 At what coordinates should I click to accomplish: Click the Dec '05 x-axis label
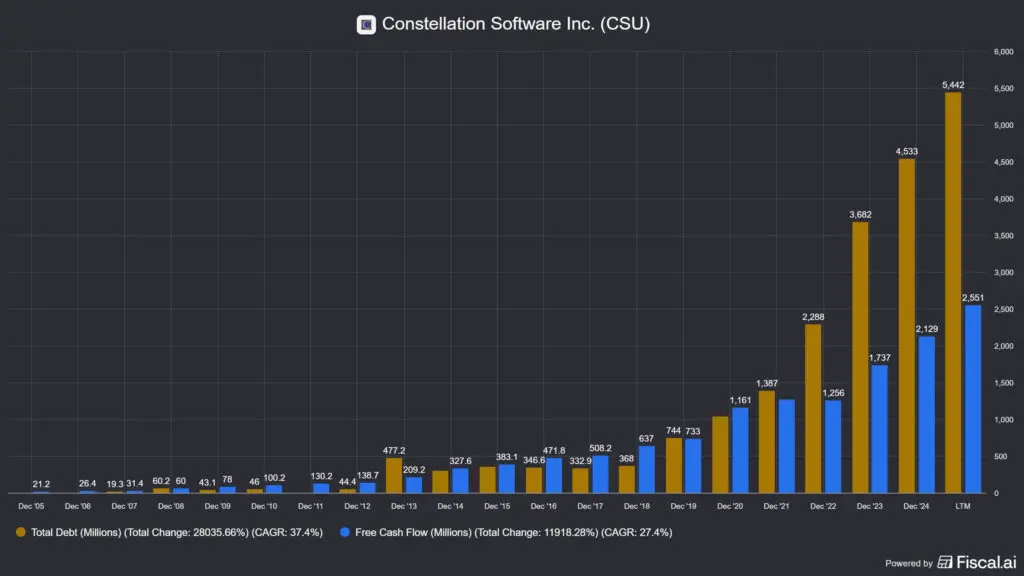click(31, 507)
